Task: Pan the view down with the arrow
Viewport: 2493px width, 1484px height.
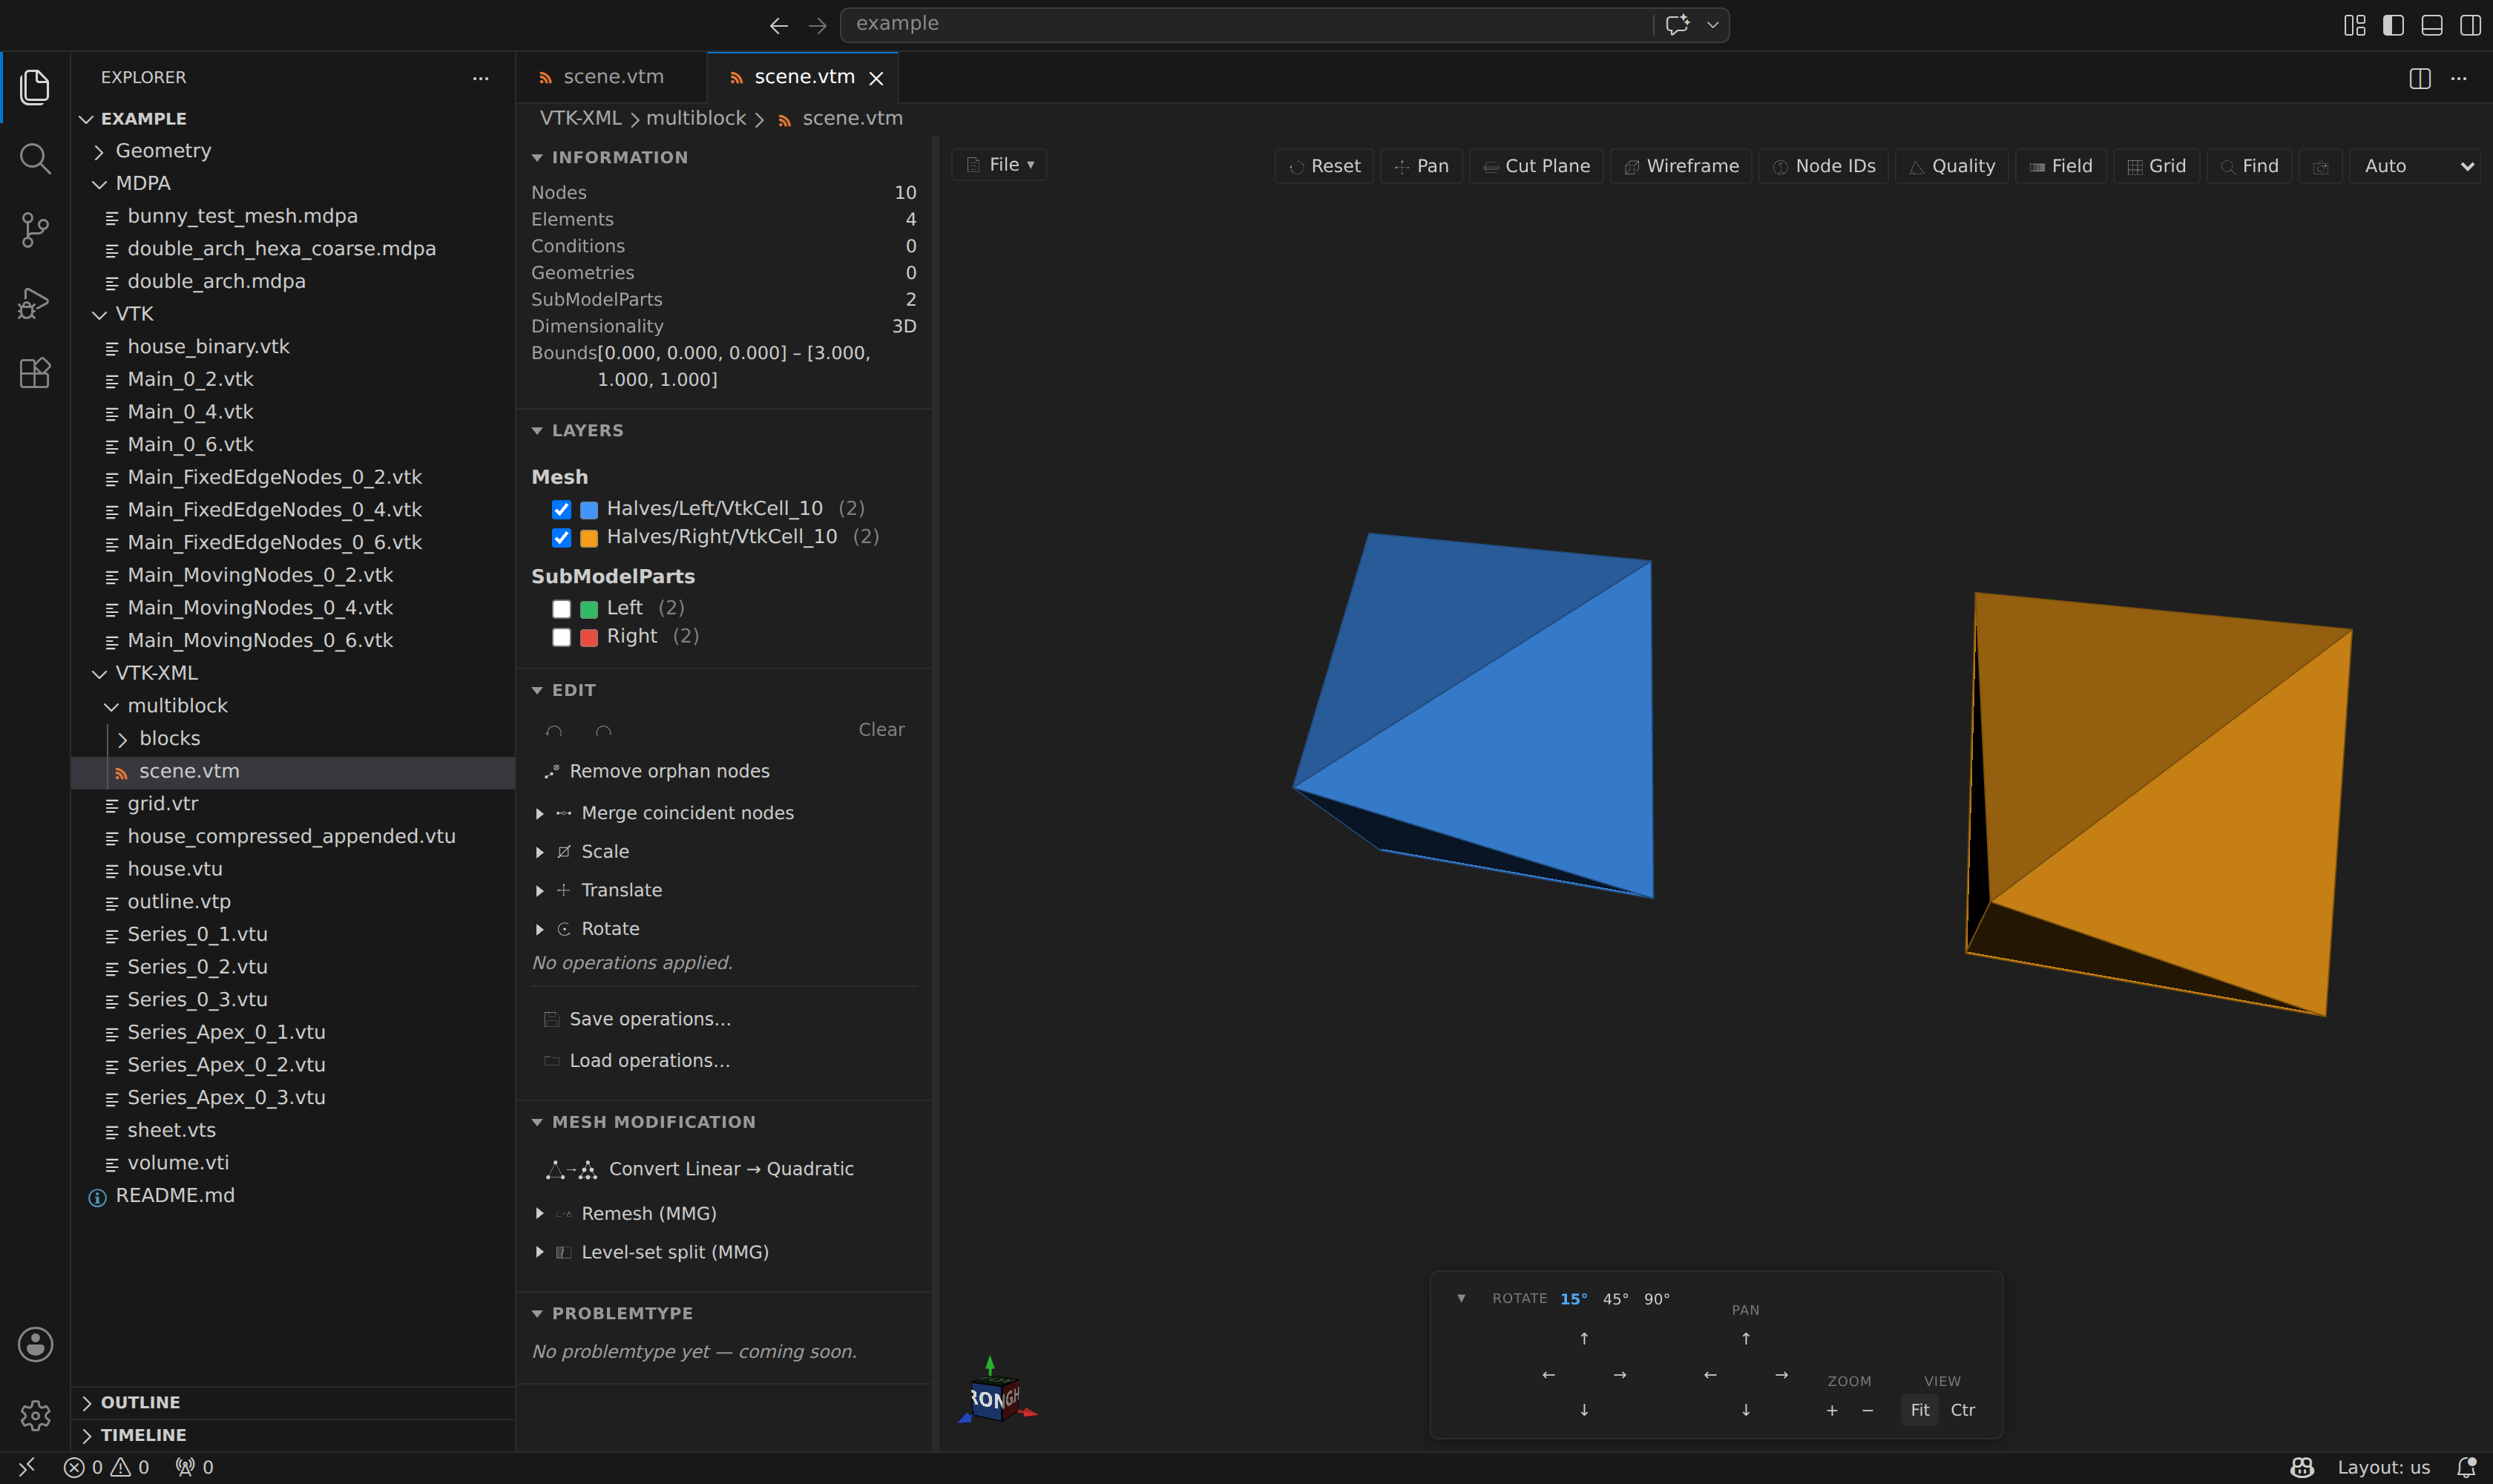Action: pos(1746,1410)
